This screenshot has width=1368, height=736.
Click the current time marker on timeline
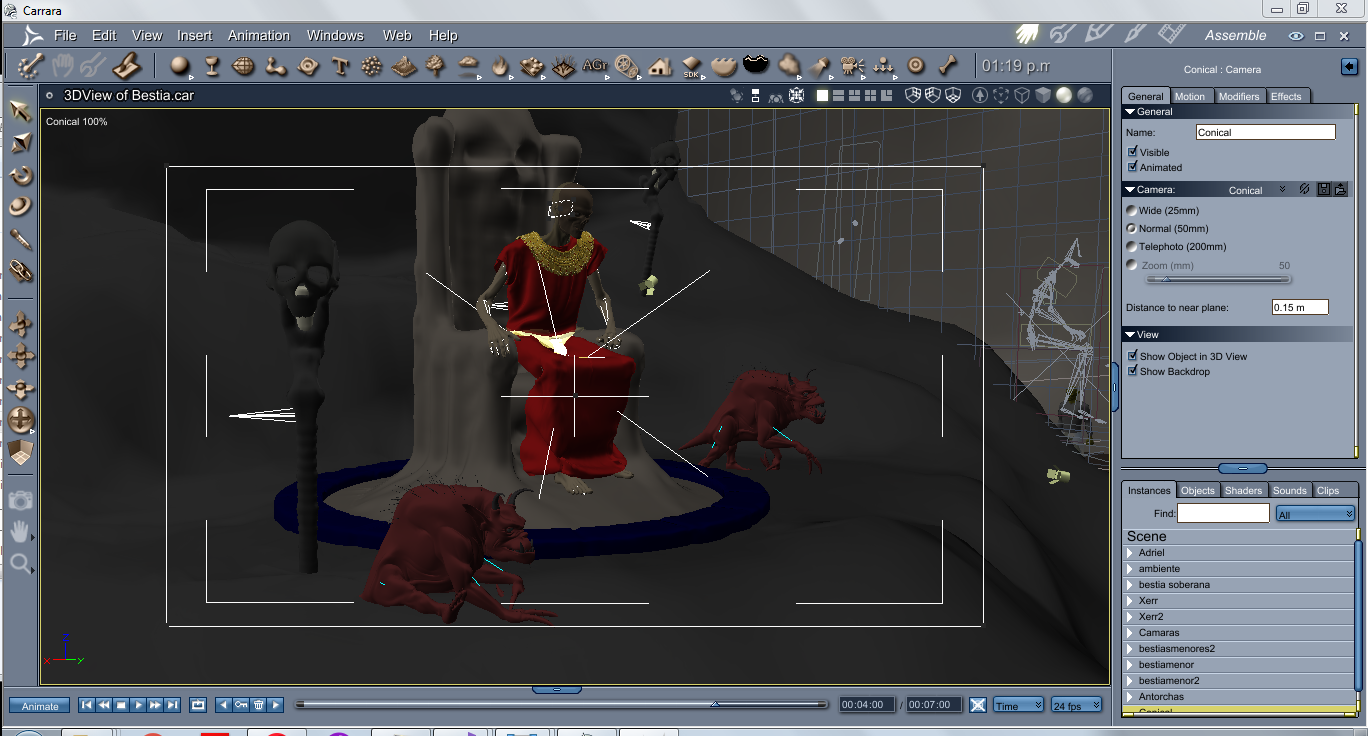coord(714,704)
